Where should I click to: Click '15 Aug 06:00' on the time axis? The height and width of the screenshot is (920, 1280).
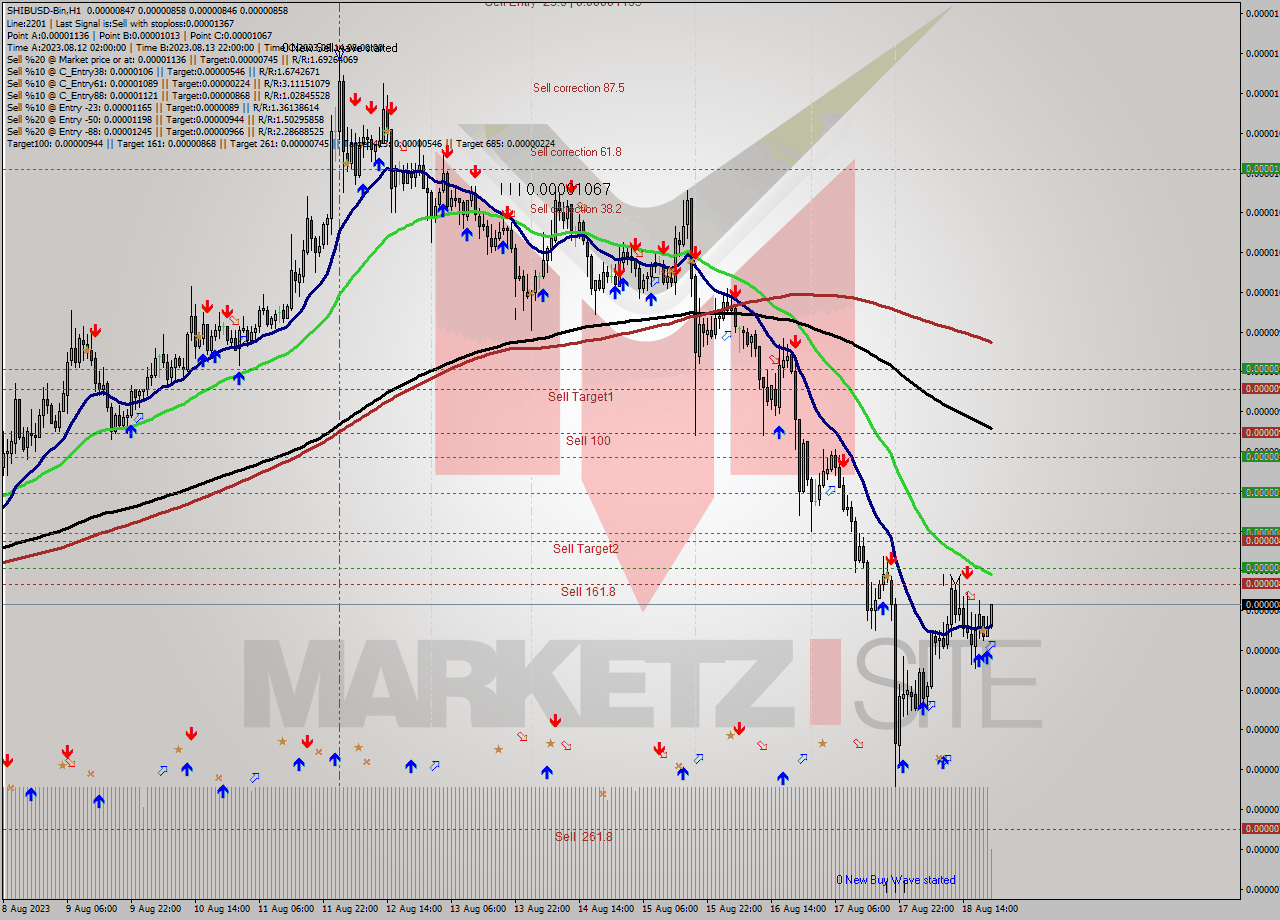(669, 909)
